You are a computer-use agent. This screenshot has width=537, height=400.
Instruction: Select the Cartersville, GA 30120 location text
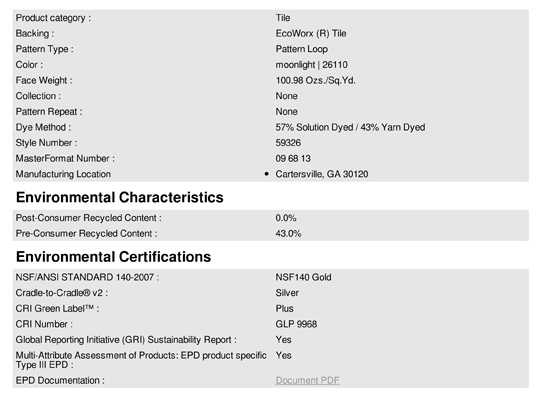pos(322,174)
